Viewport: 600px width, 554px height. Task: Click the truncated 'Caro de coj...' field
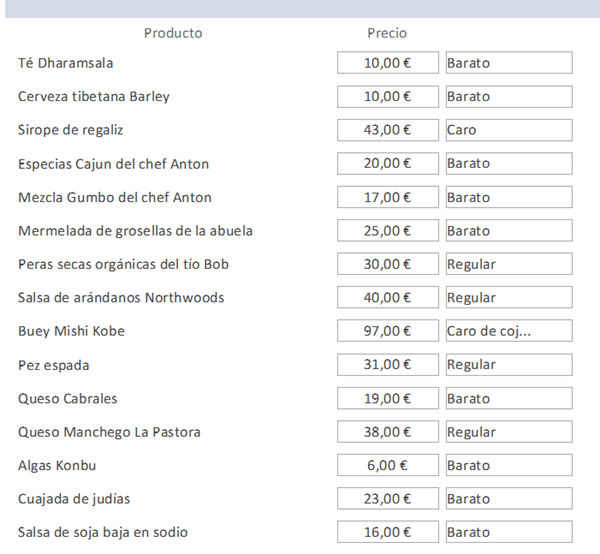[x=508, y=331]
